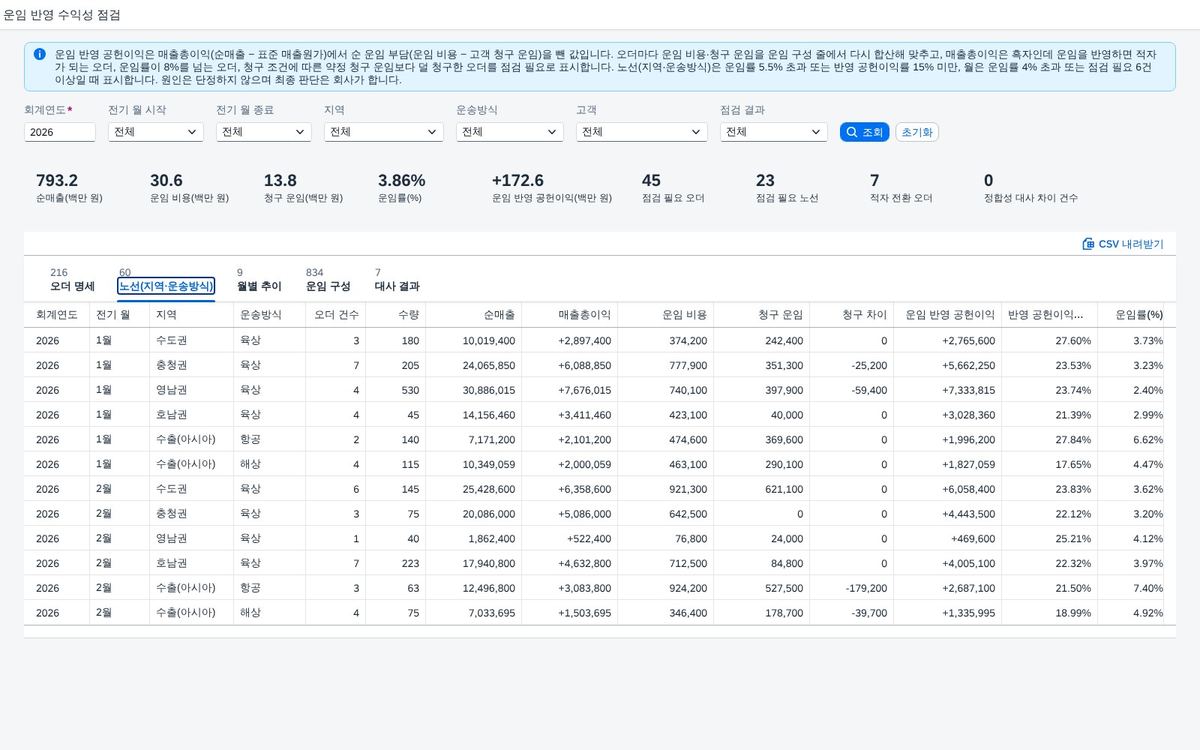The width and height of the screenshot is (1200, 750).
Task: Open the 전기 월 시작 dropdown
Action: 156,132
